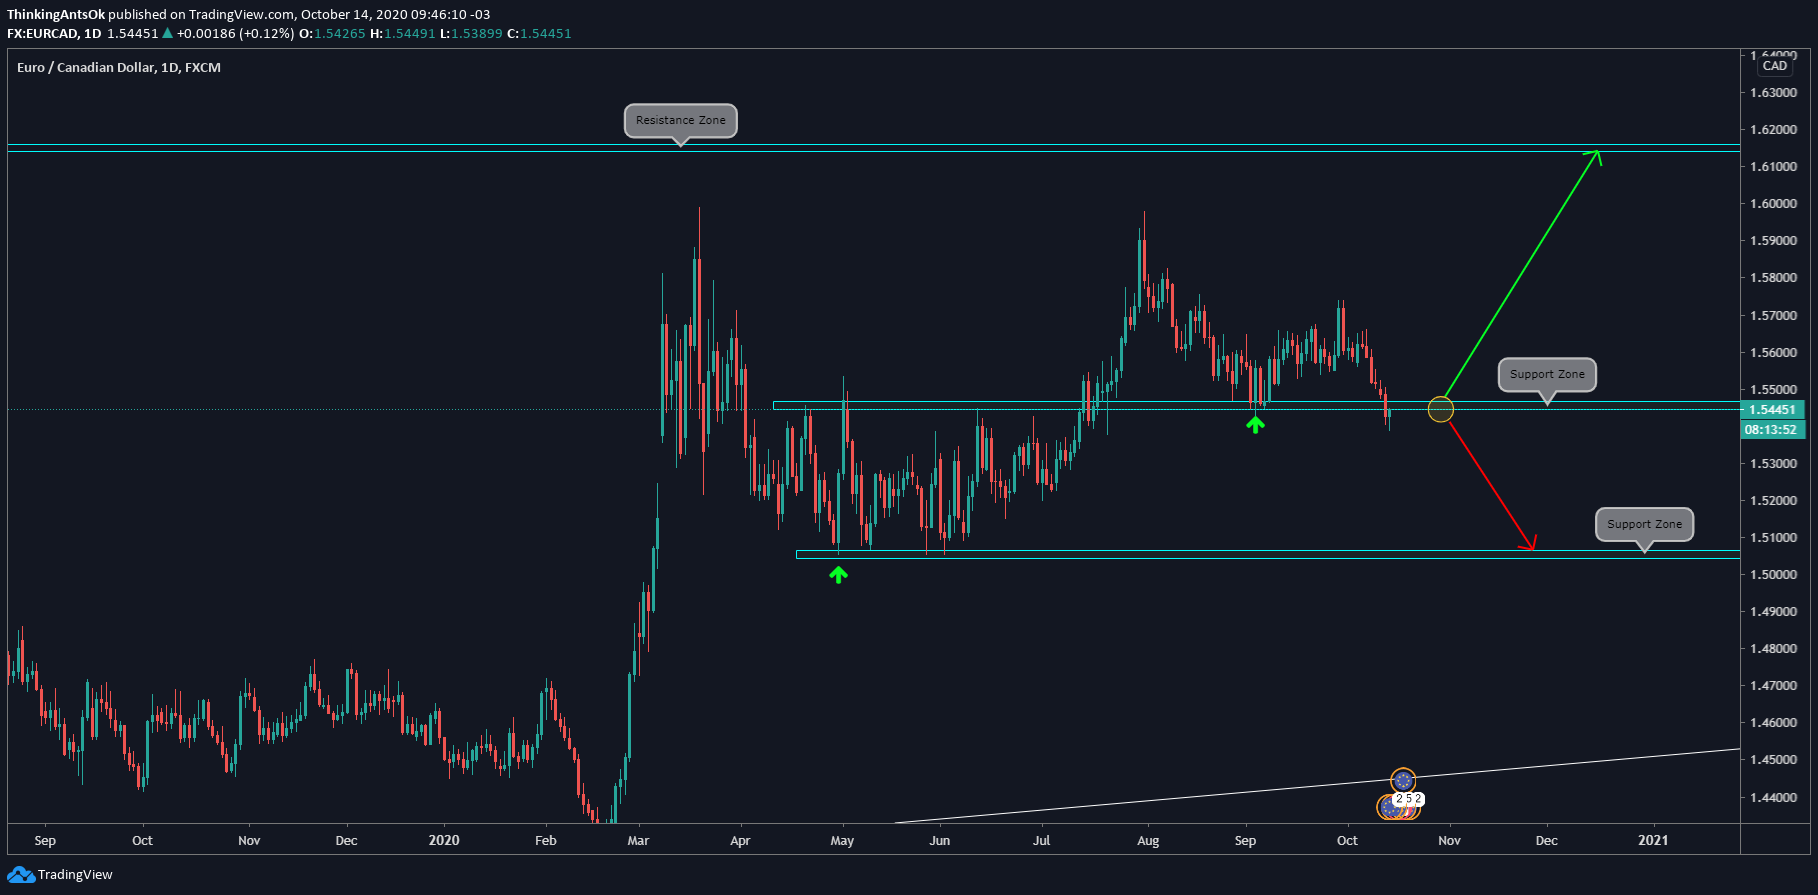Open the CAD currency label on price axis
Image resolution: width=1818 pixels, height=895 pixels.
(x=1775, y=66)
